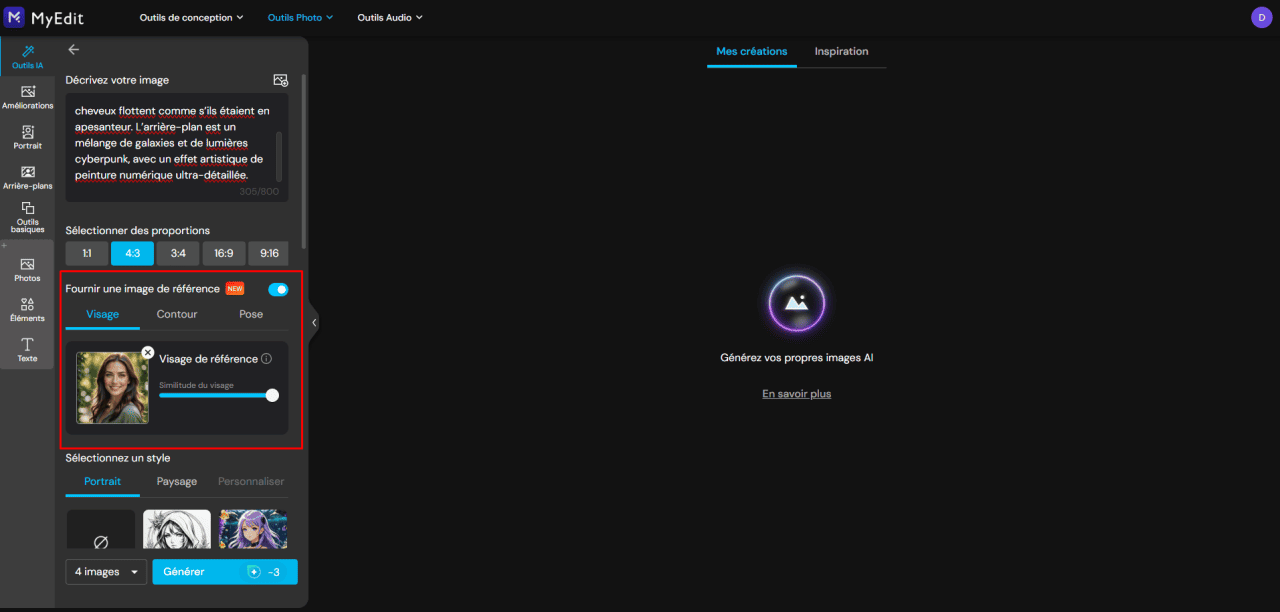Open the Éléments sidebar icon

pyautogui.click(x=27, y=310)
